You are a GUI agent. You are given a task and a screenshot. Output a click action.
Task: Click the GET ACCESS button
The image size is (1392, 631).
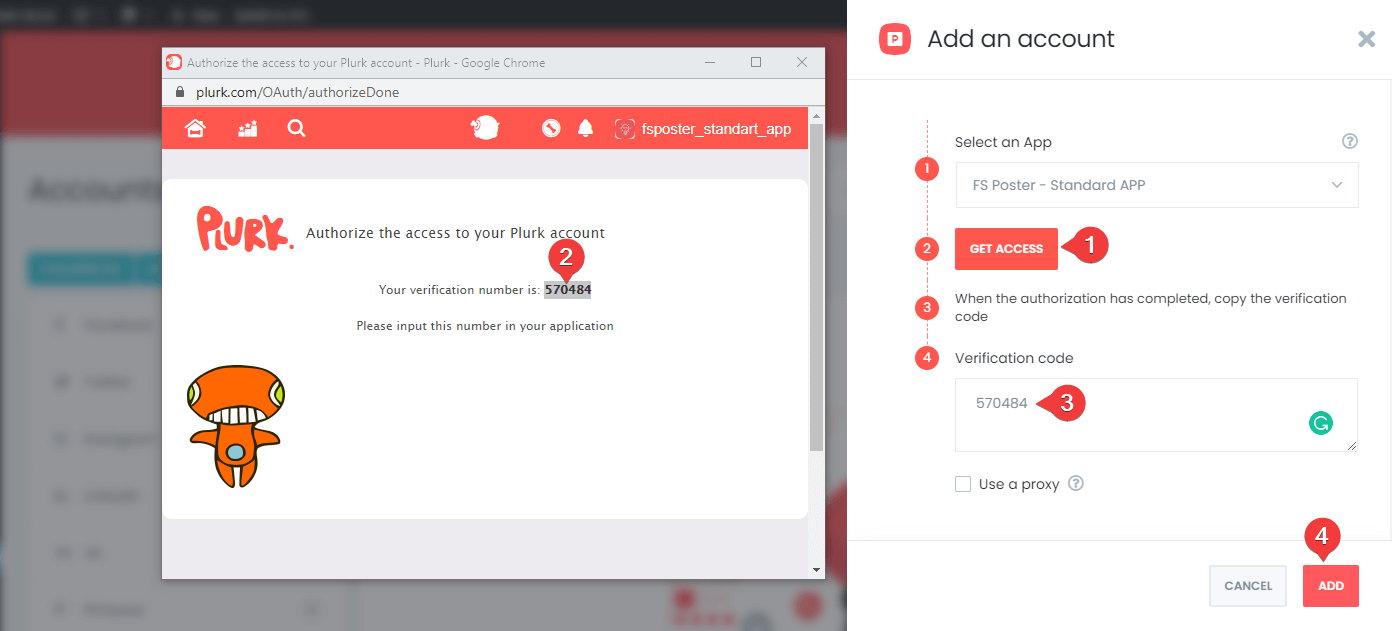tap(1006, 249)
